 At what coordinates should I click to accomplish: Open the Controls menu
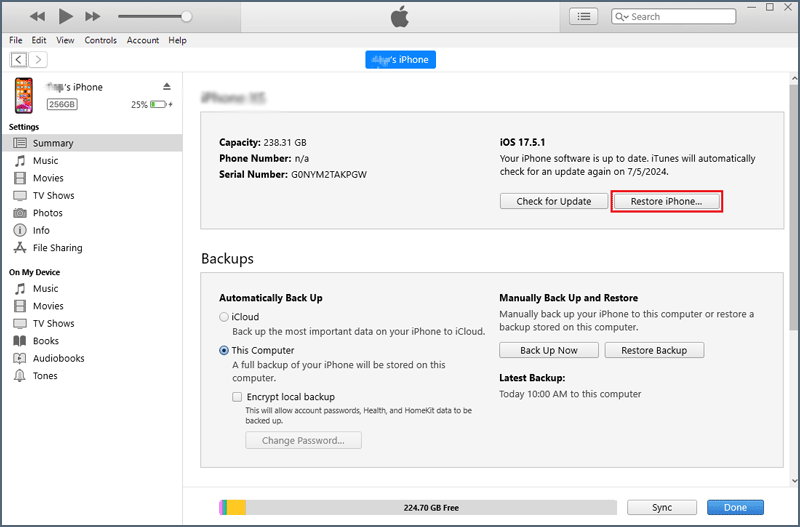101,40
